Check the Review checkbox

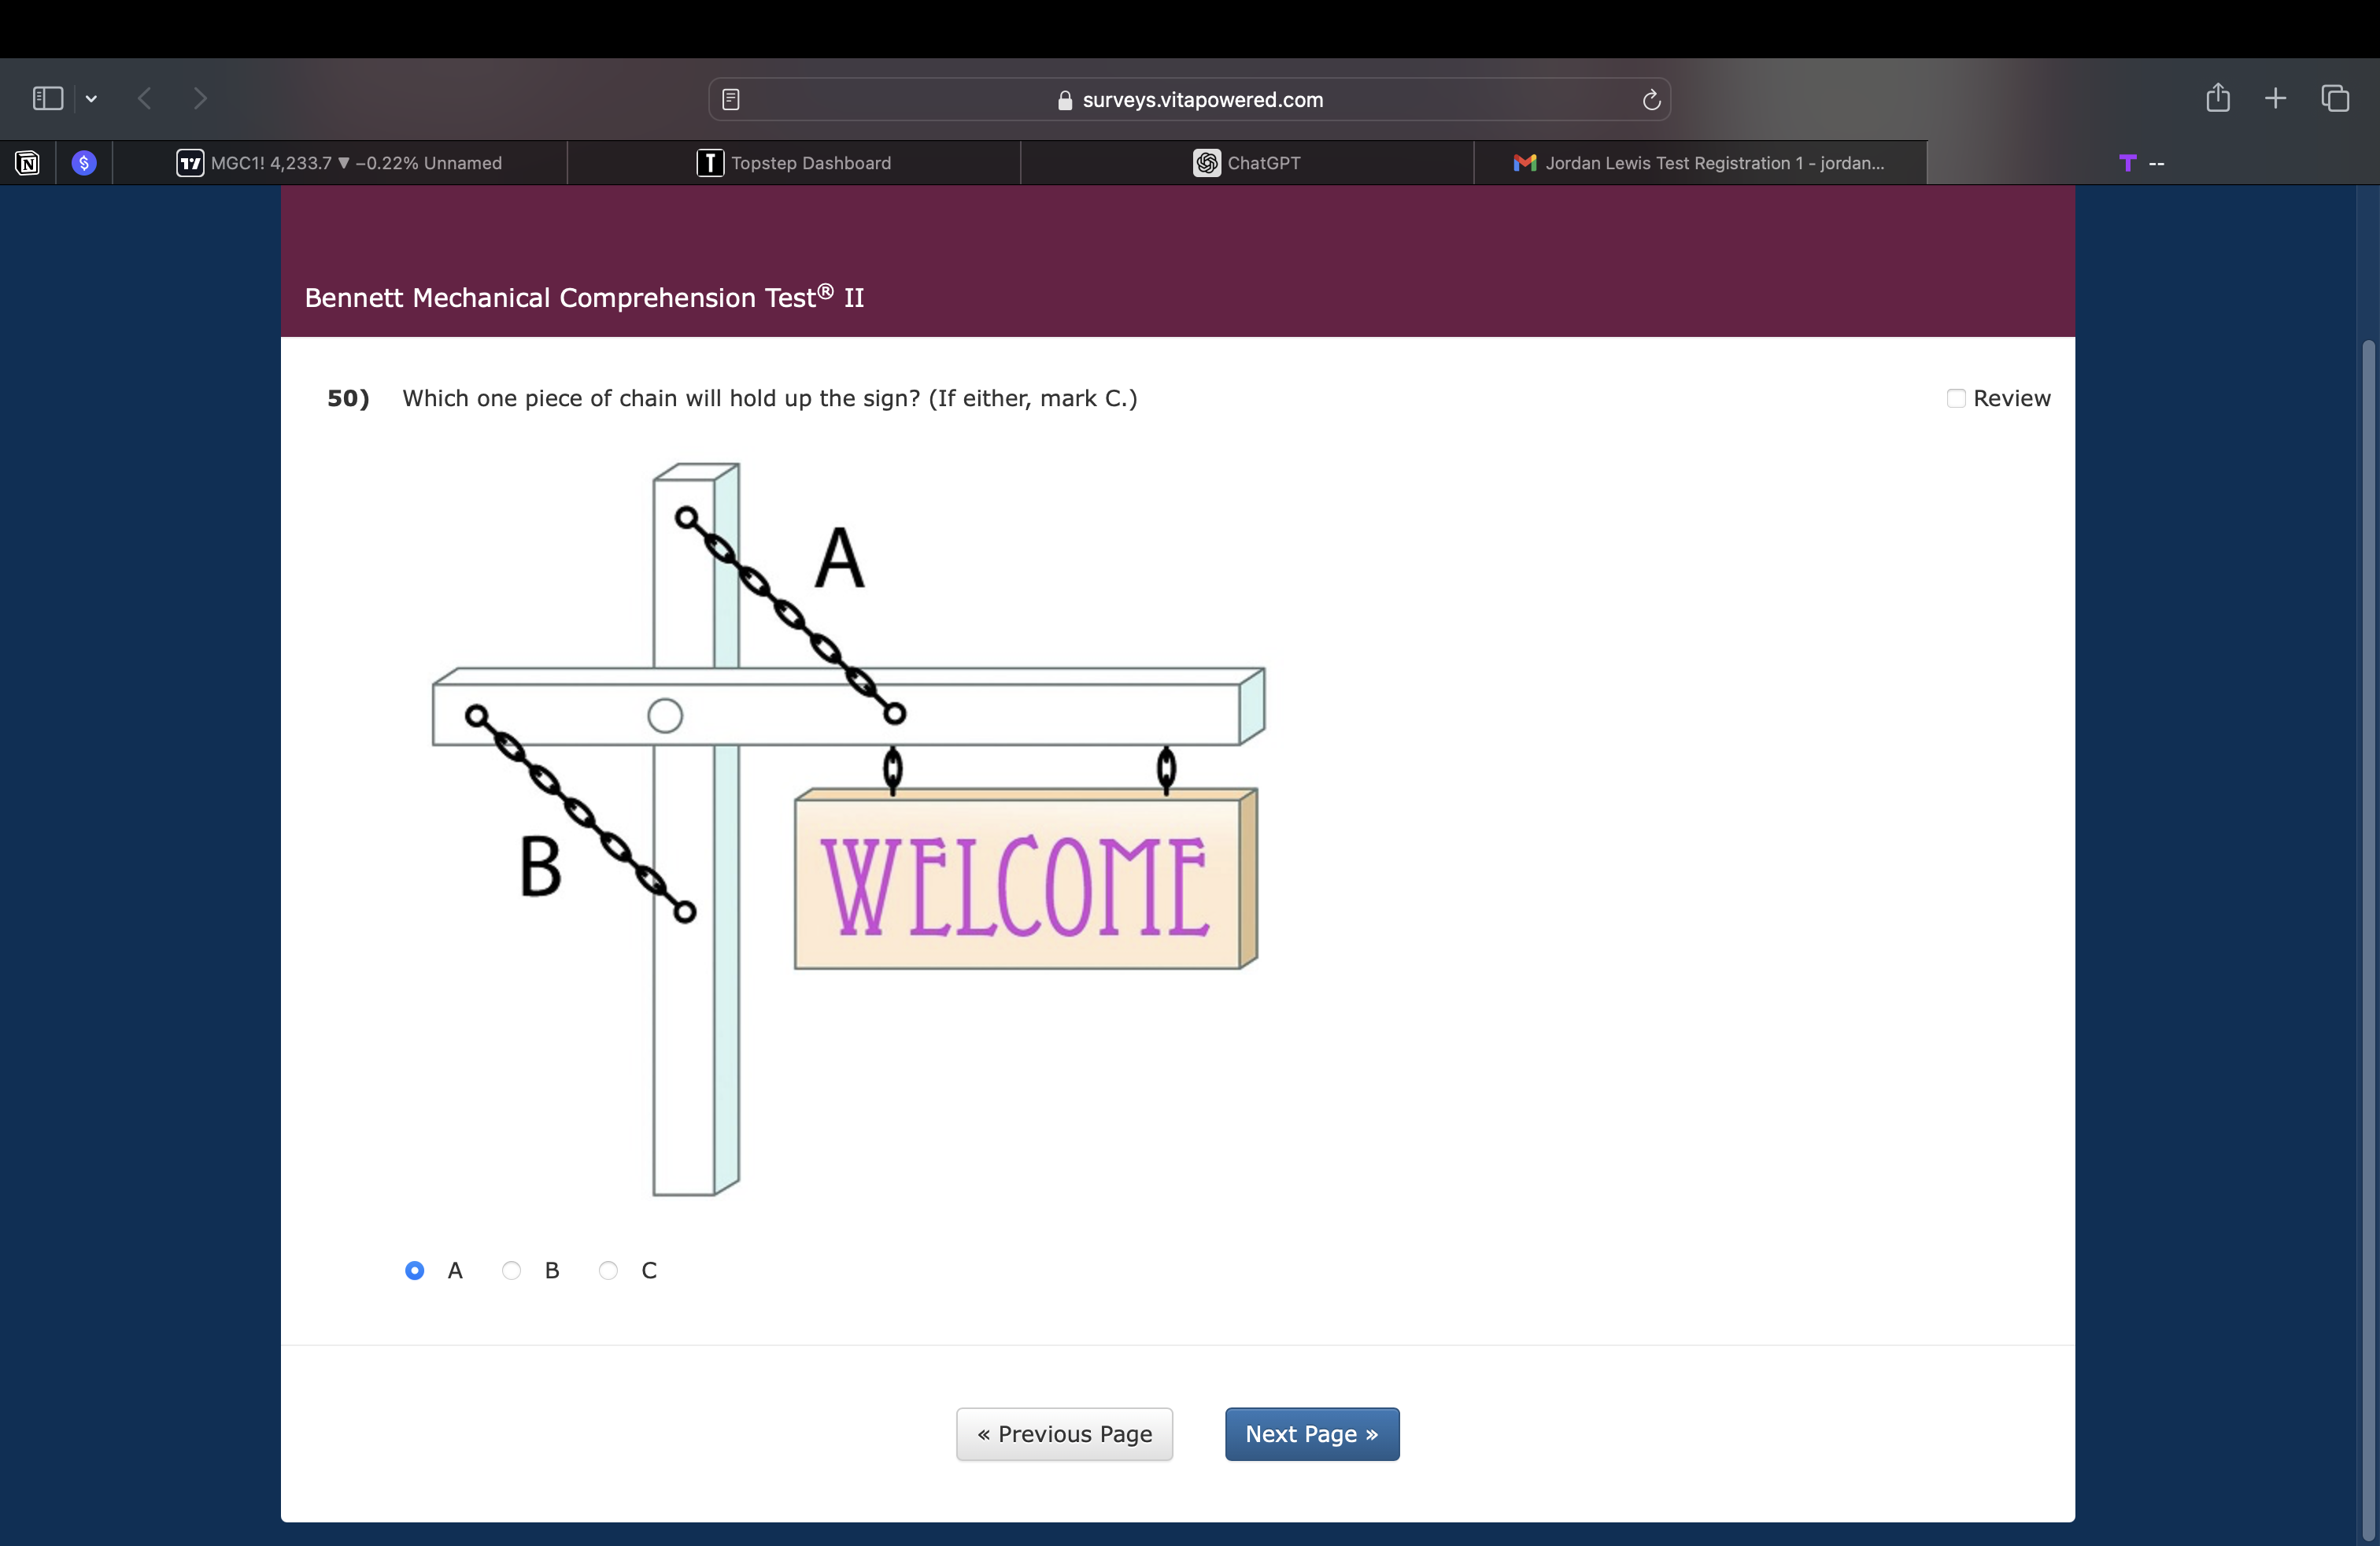(1956, 398)
